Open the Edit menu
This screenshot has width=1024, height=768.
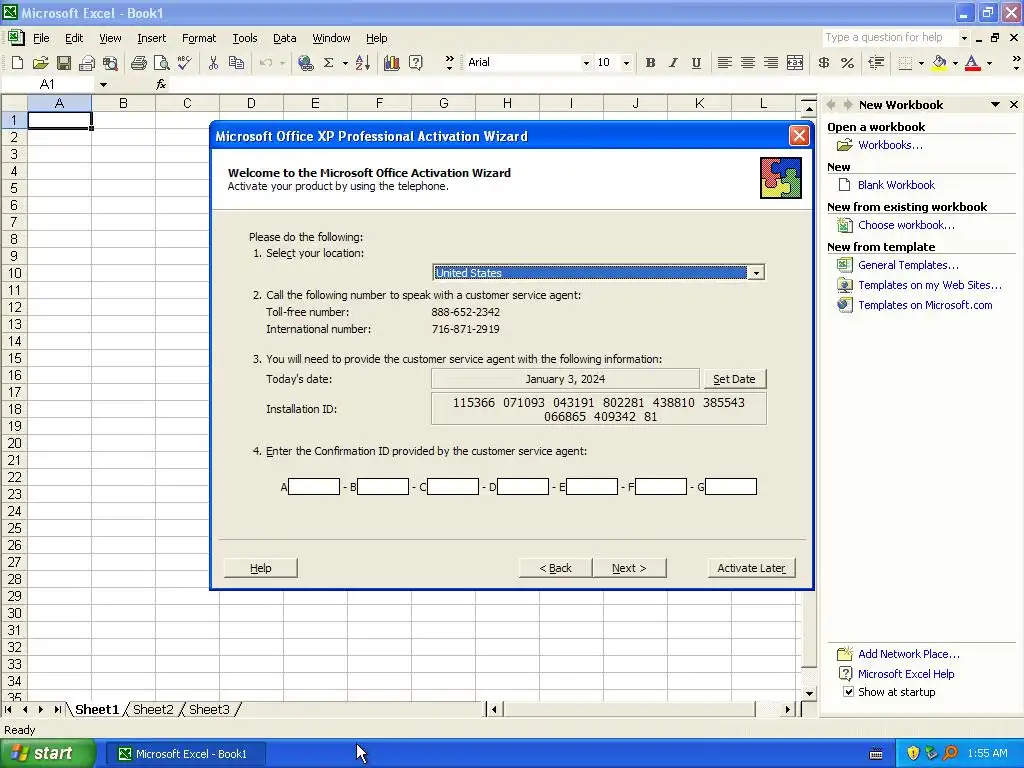[74, 38]
